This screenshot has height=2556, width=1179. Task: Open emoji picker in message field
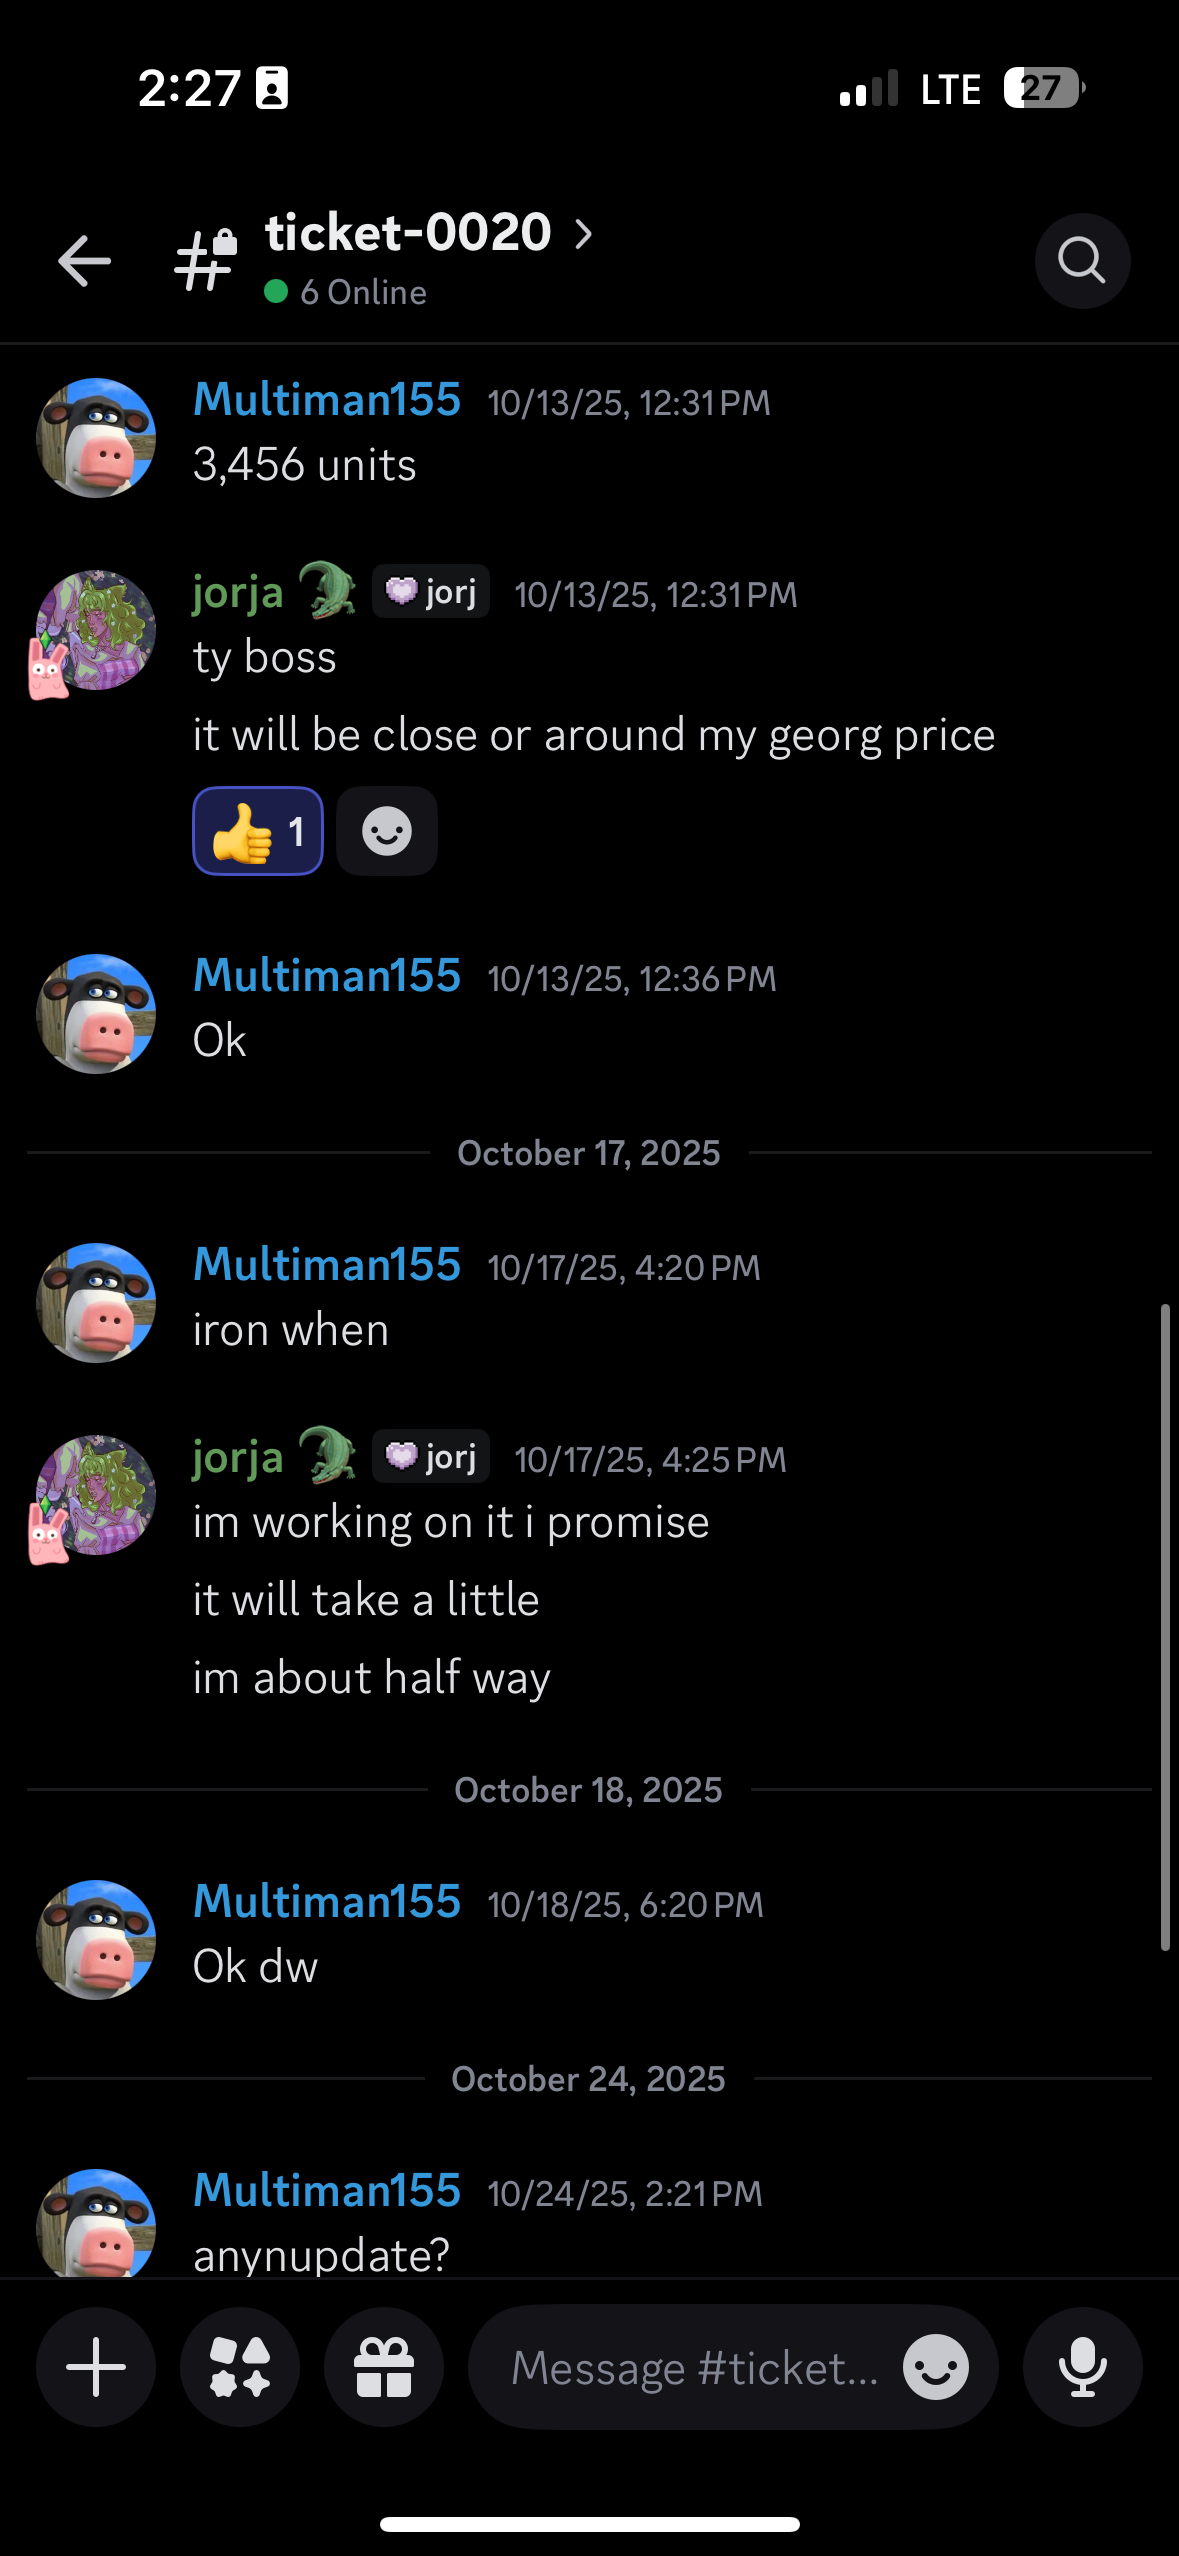pos(935,2367)
